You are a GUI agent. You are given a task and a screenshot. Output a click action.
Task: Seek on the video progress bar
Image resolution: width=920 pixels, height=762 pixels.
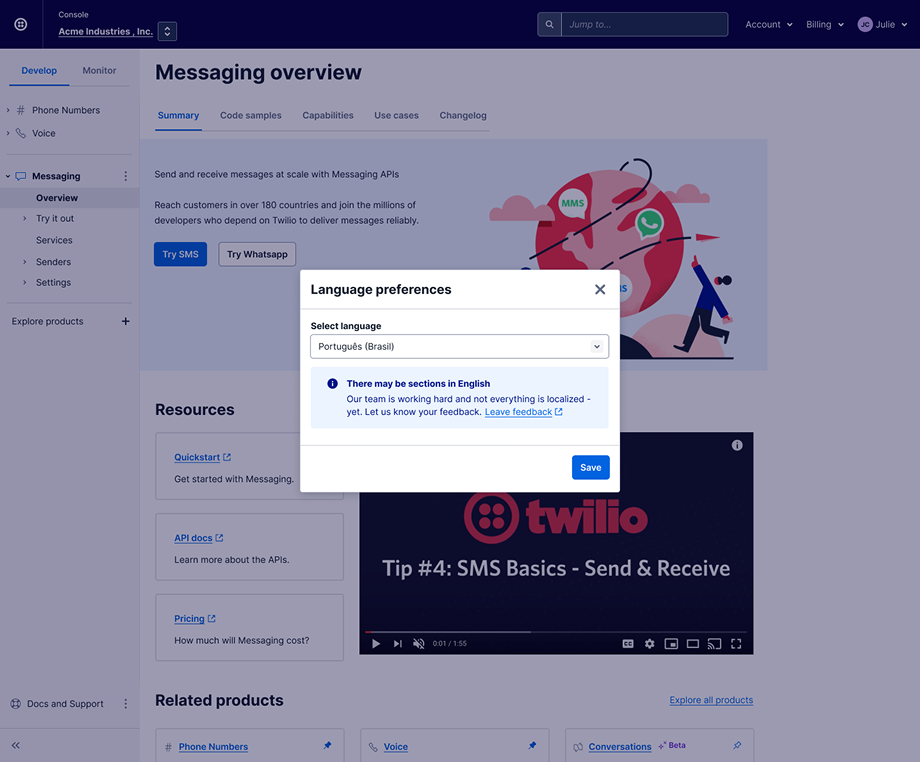(x=556, y=632)
